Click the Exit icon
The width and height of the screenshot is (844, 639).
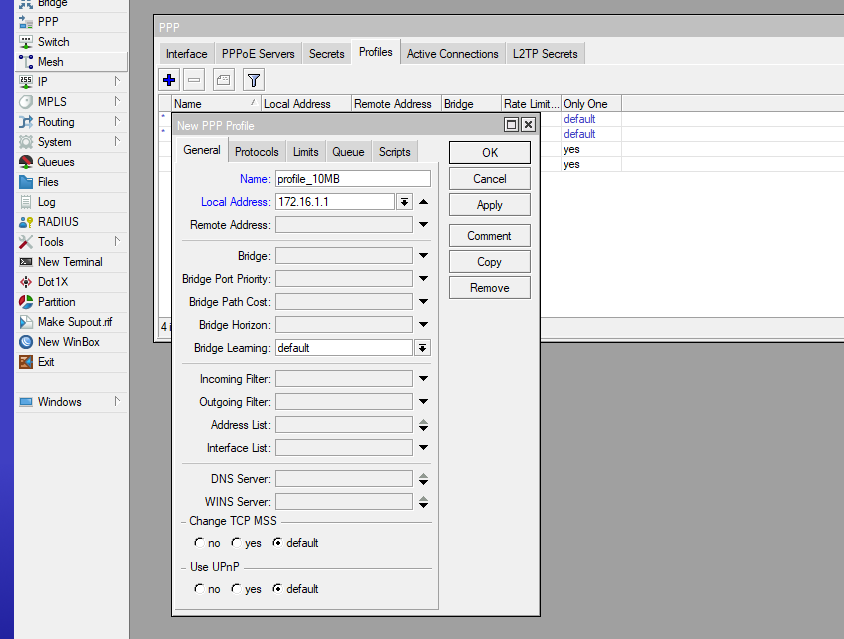coord(26,362)
